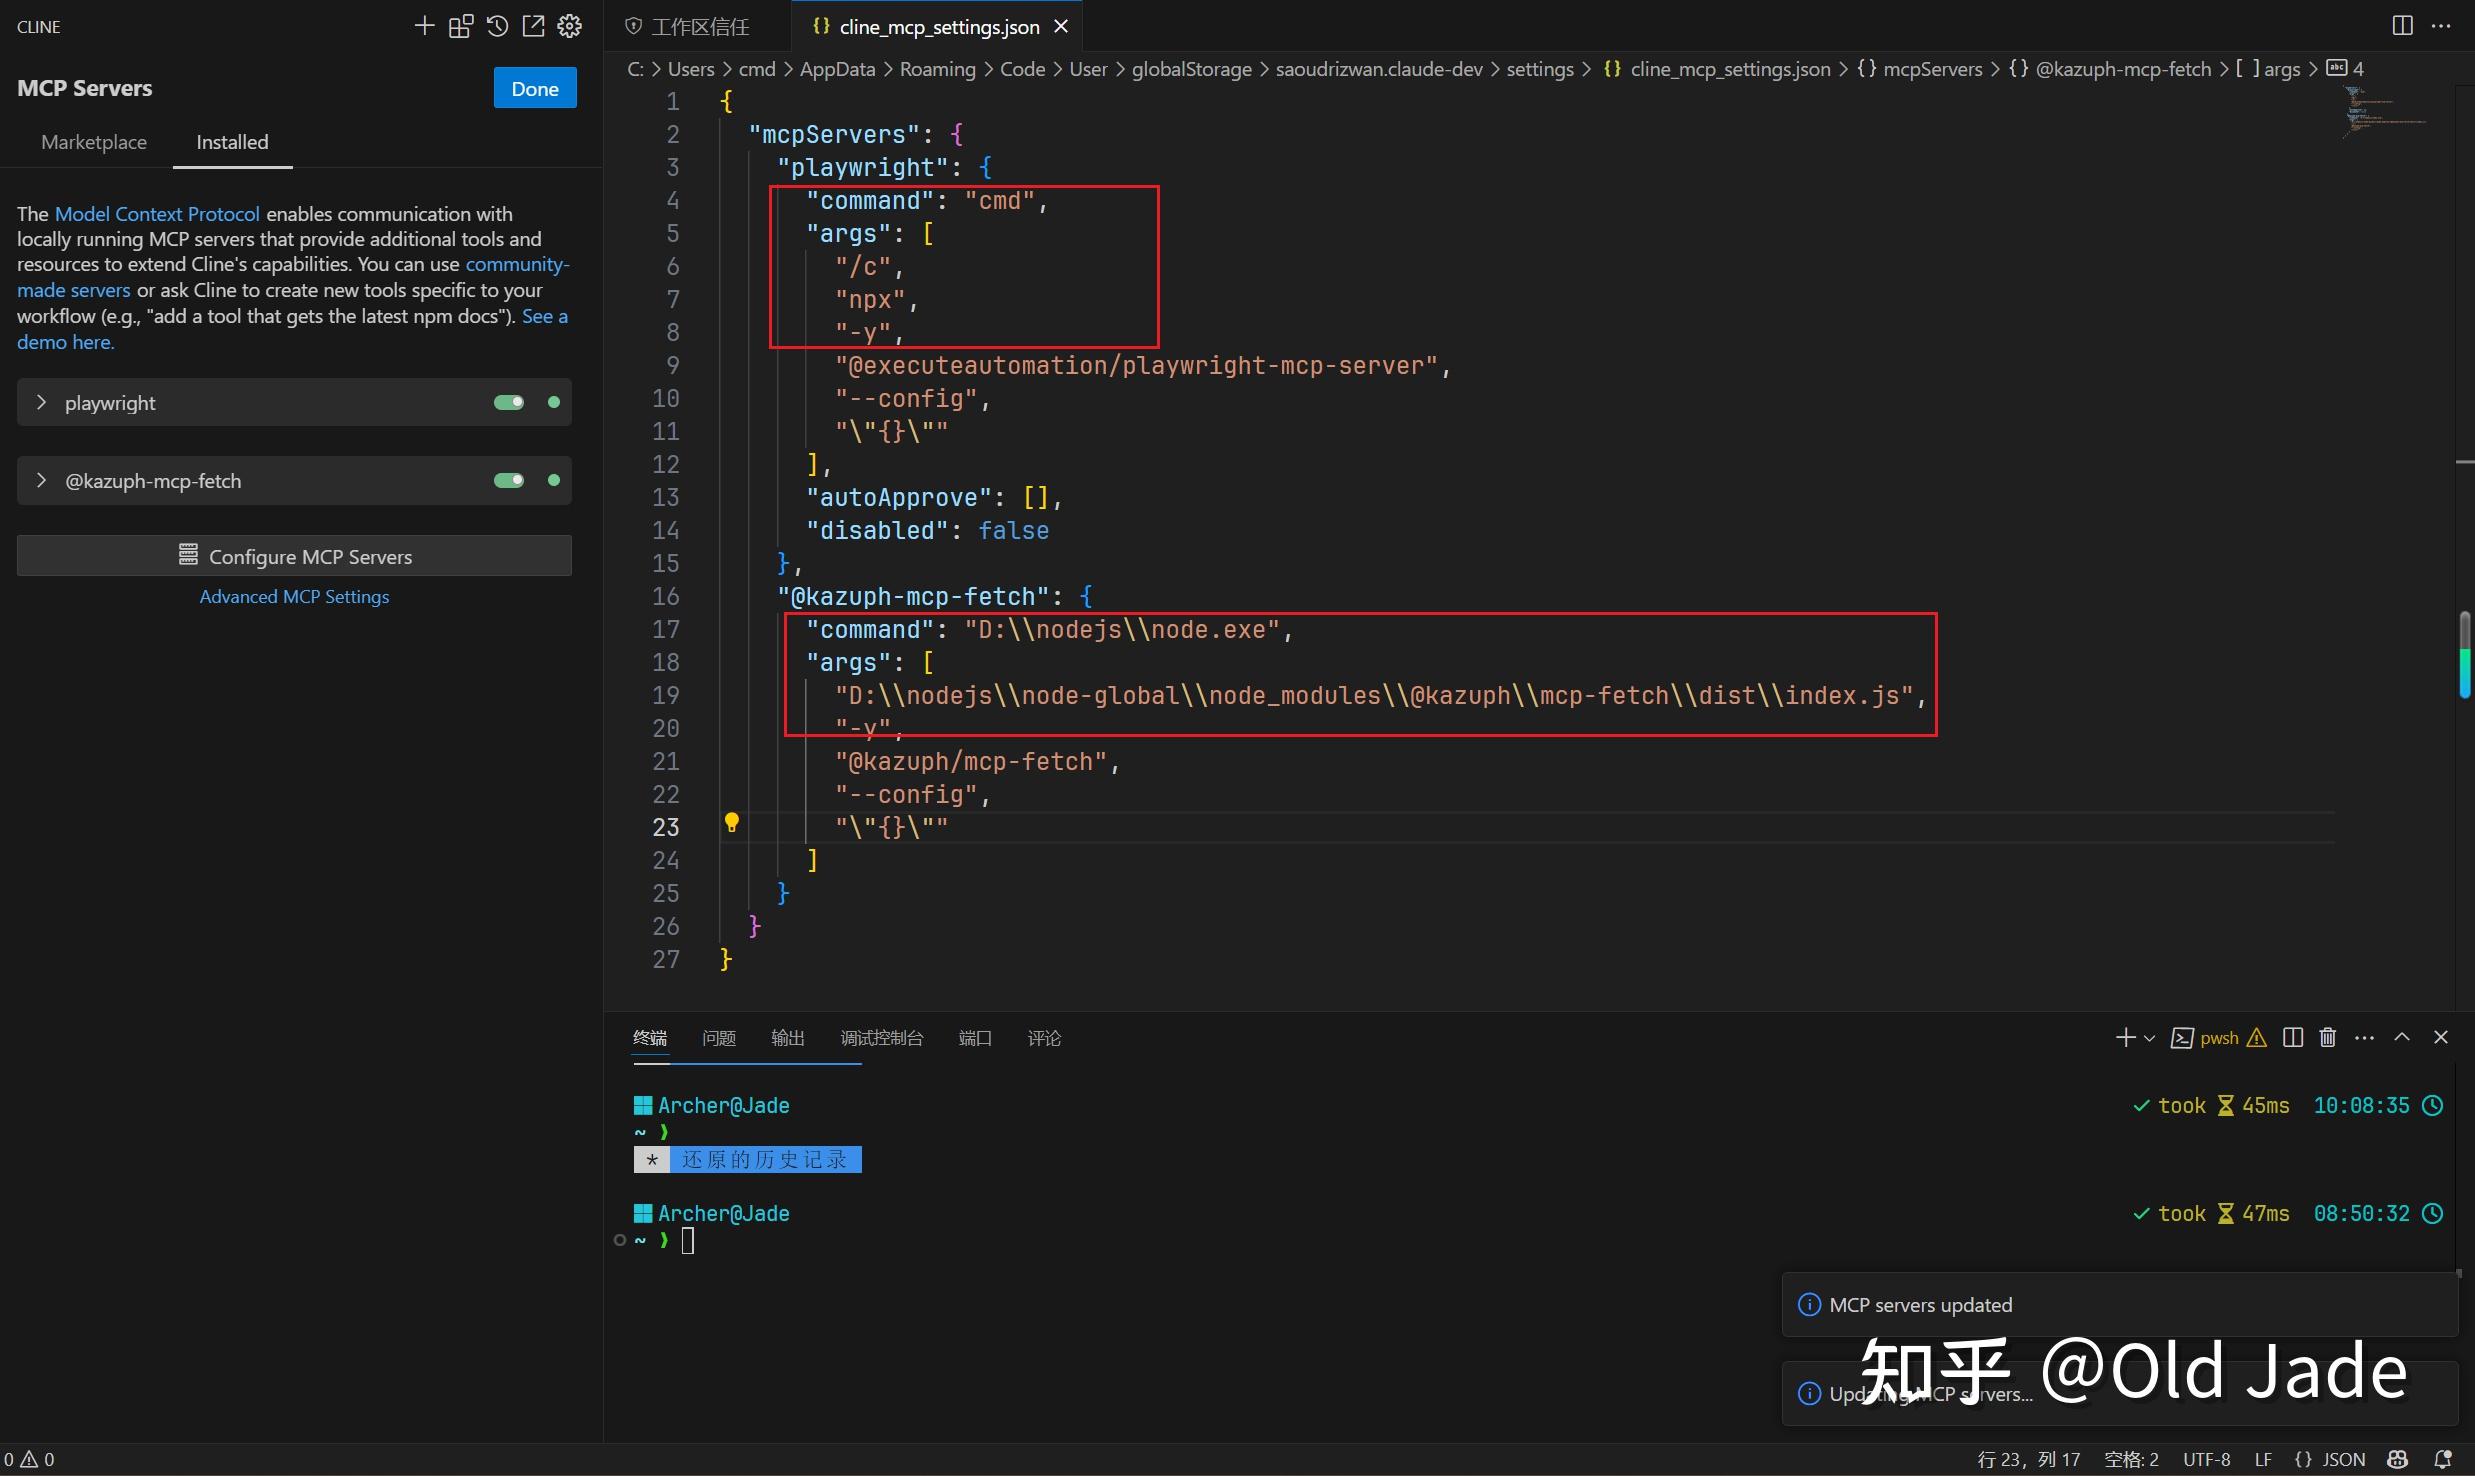
Task: Open the terminal profile dropdown arrow
Action: tap(2148, 1037)
